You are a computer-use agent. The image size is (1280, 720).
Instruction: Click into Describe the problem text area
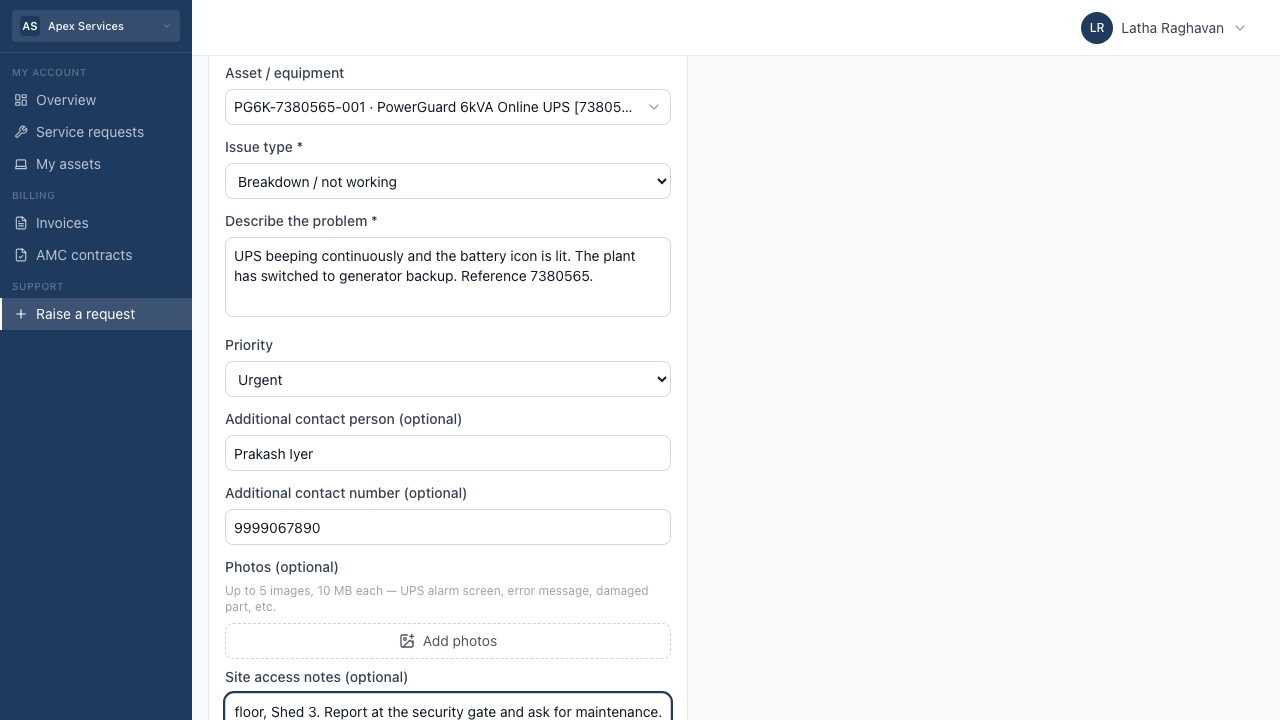click(448, 277)
